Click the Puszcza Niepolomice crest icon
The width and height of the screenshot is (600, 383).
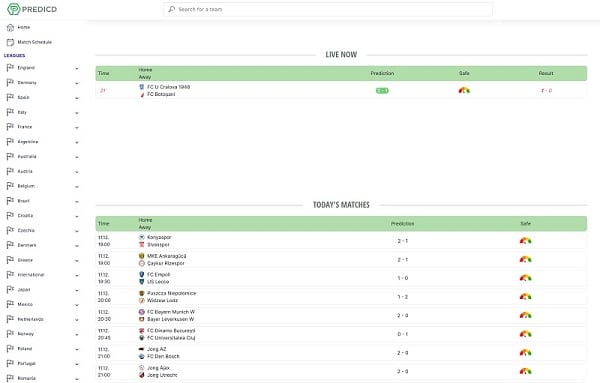tap(142, 293)
